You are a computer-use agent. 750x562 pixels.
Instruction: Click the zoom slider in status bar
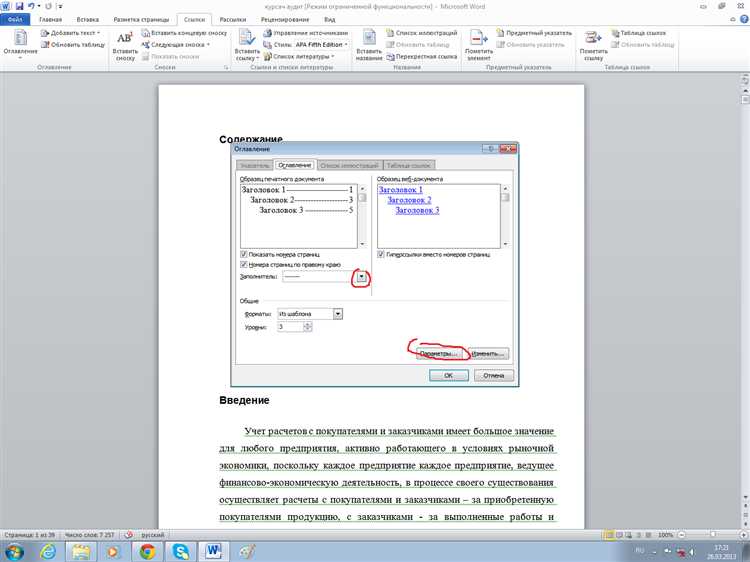click(x=712, y=535)
